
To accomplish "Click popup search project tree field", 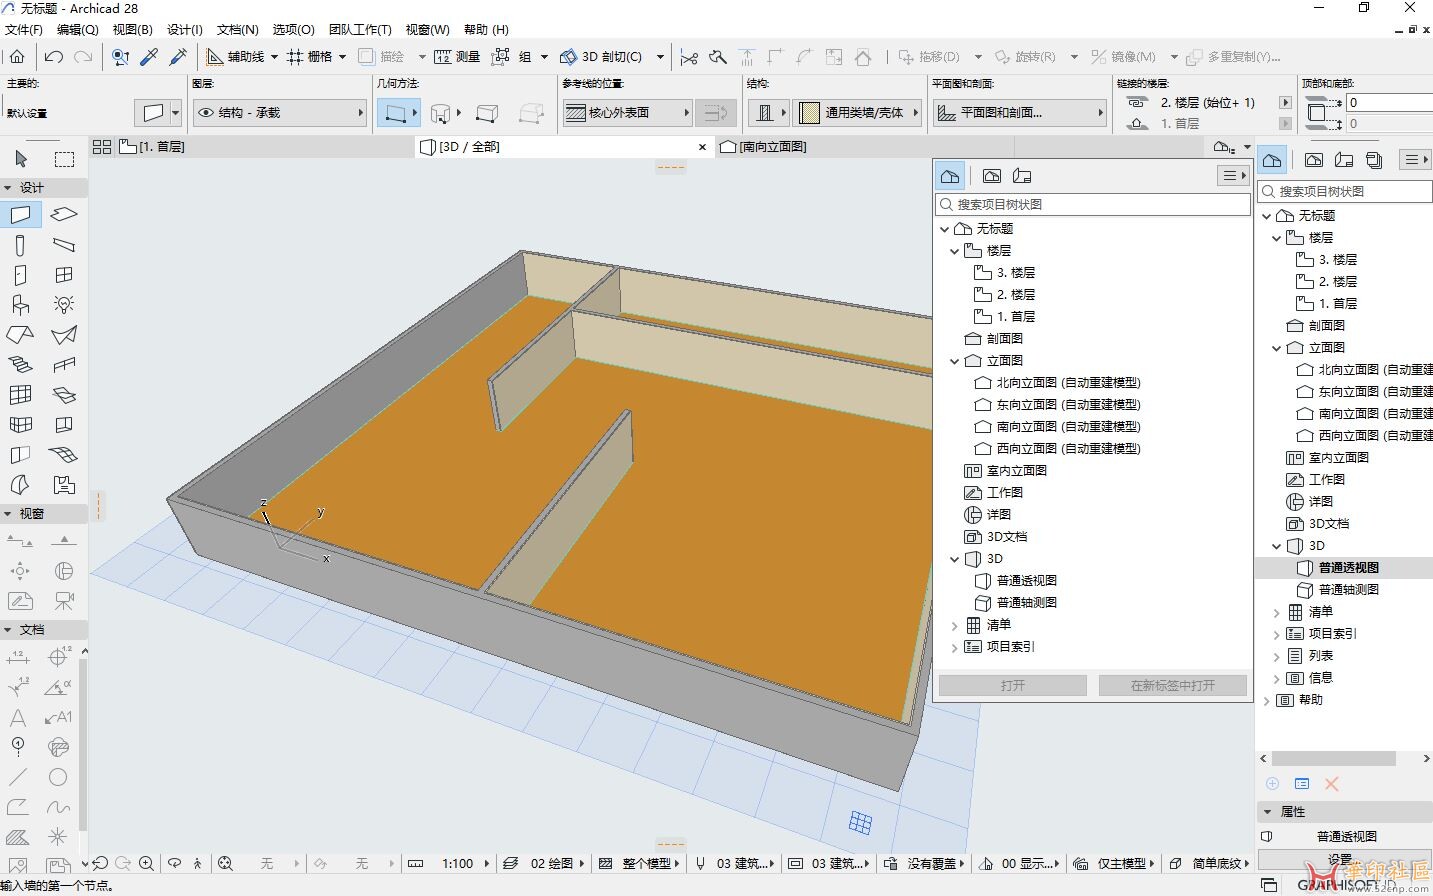I will (1093, 204).
